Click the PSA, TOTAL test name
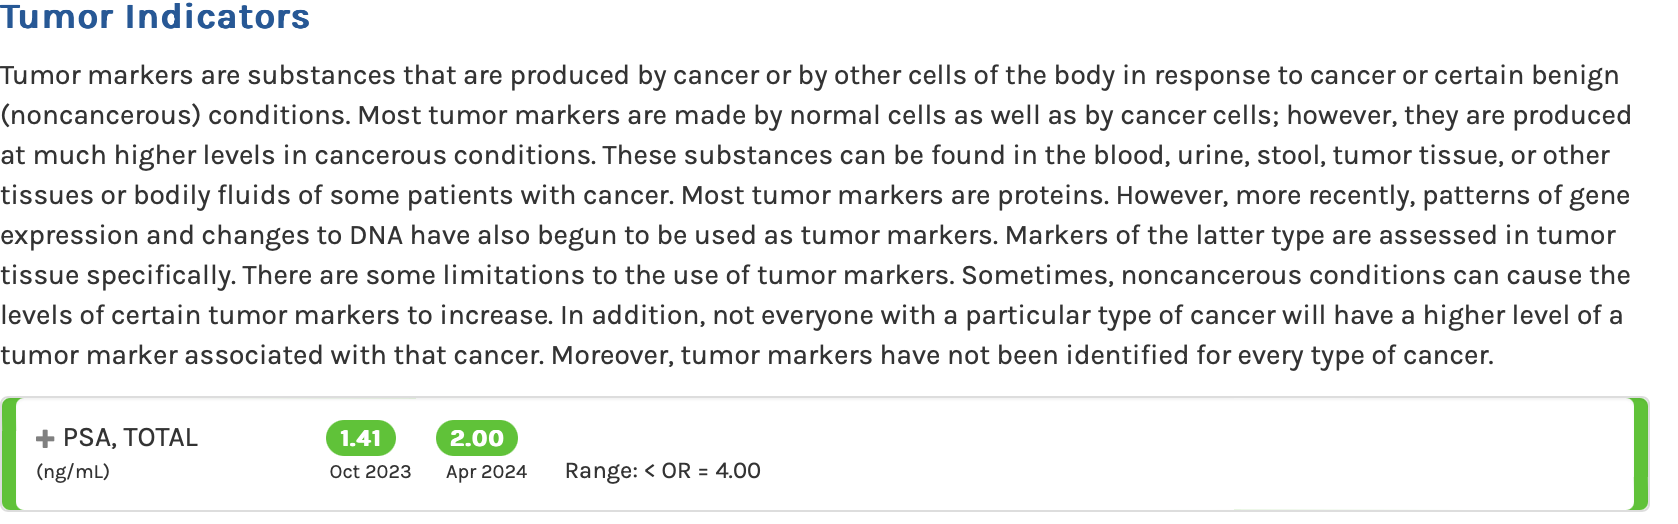 [130, 438]
